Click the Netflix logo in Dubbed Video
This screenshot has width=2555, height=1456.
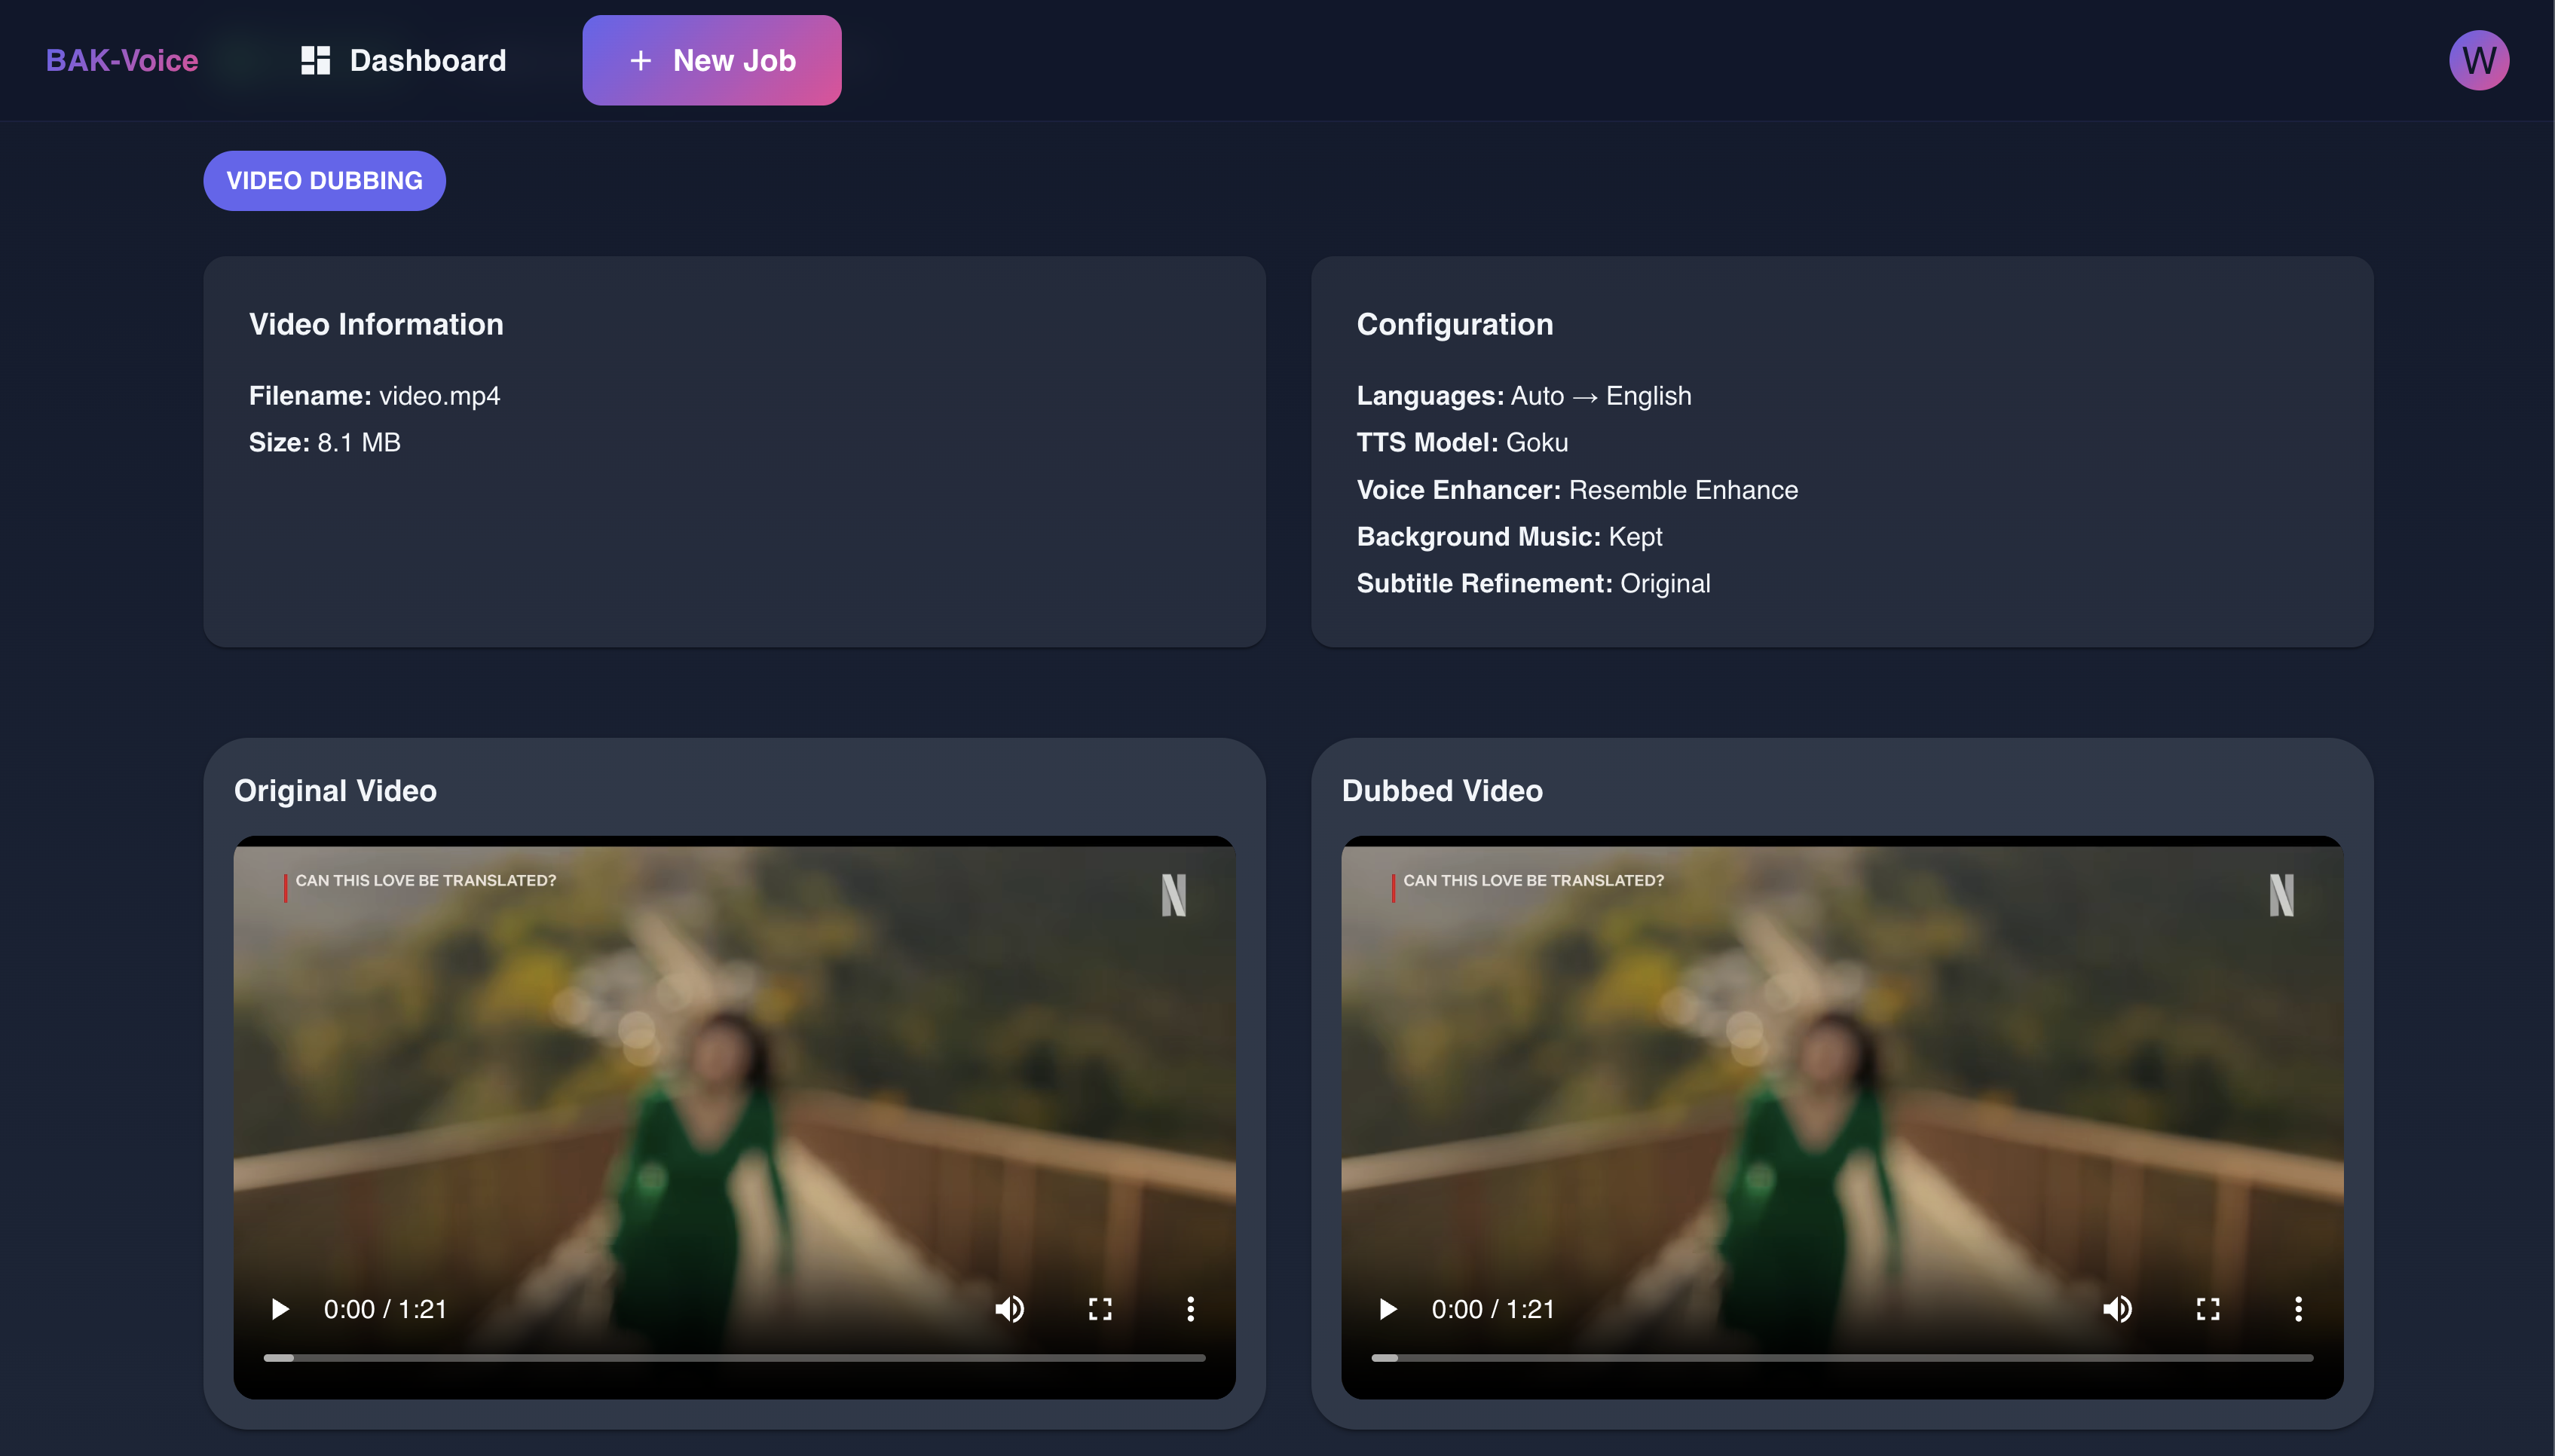click(x=2281, y=895)
